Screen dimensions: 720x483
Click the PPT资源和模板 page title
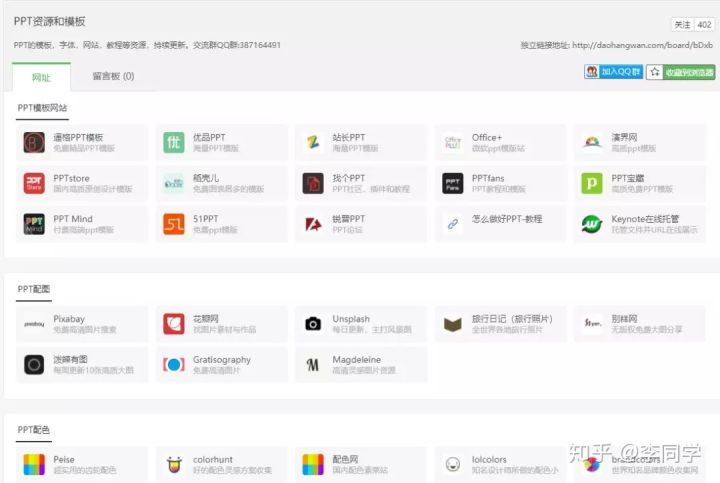click(50, 22)
